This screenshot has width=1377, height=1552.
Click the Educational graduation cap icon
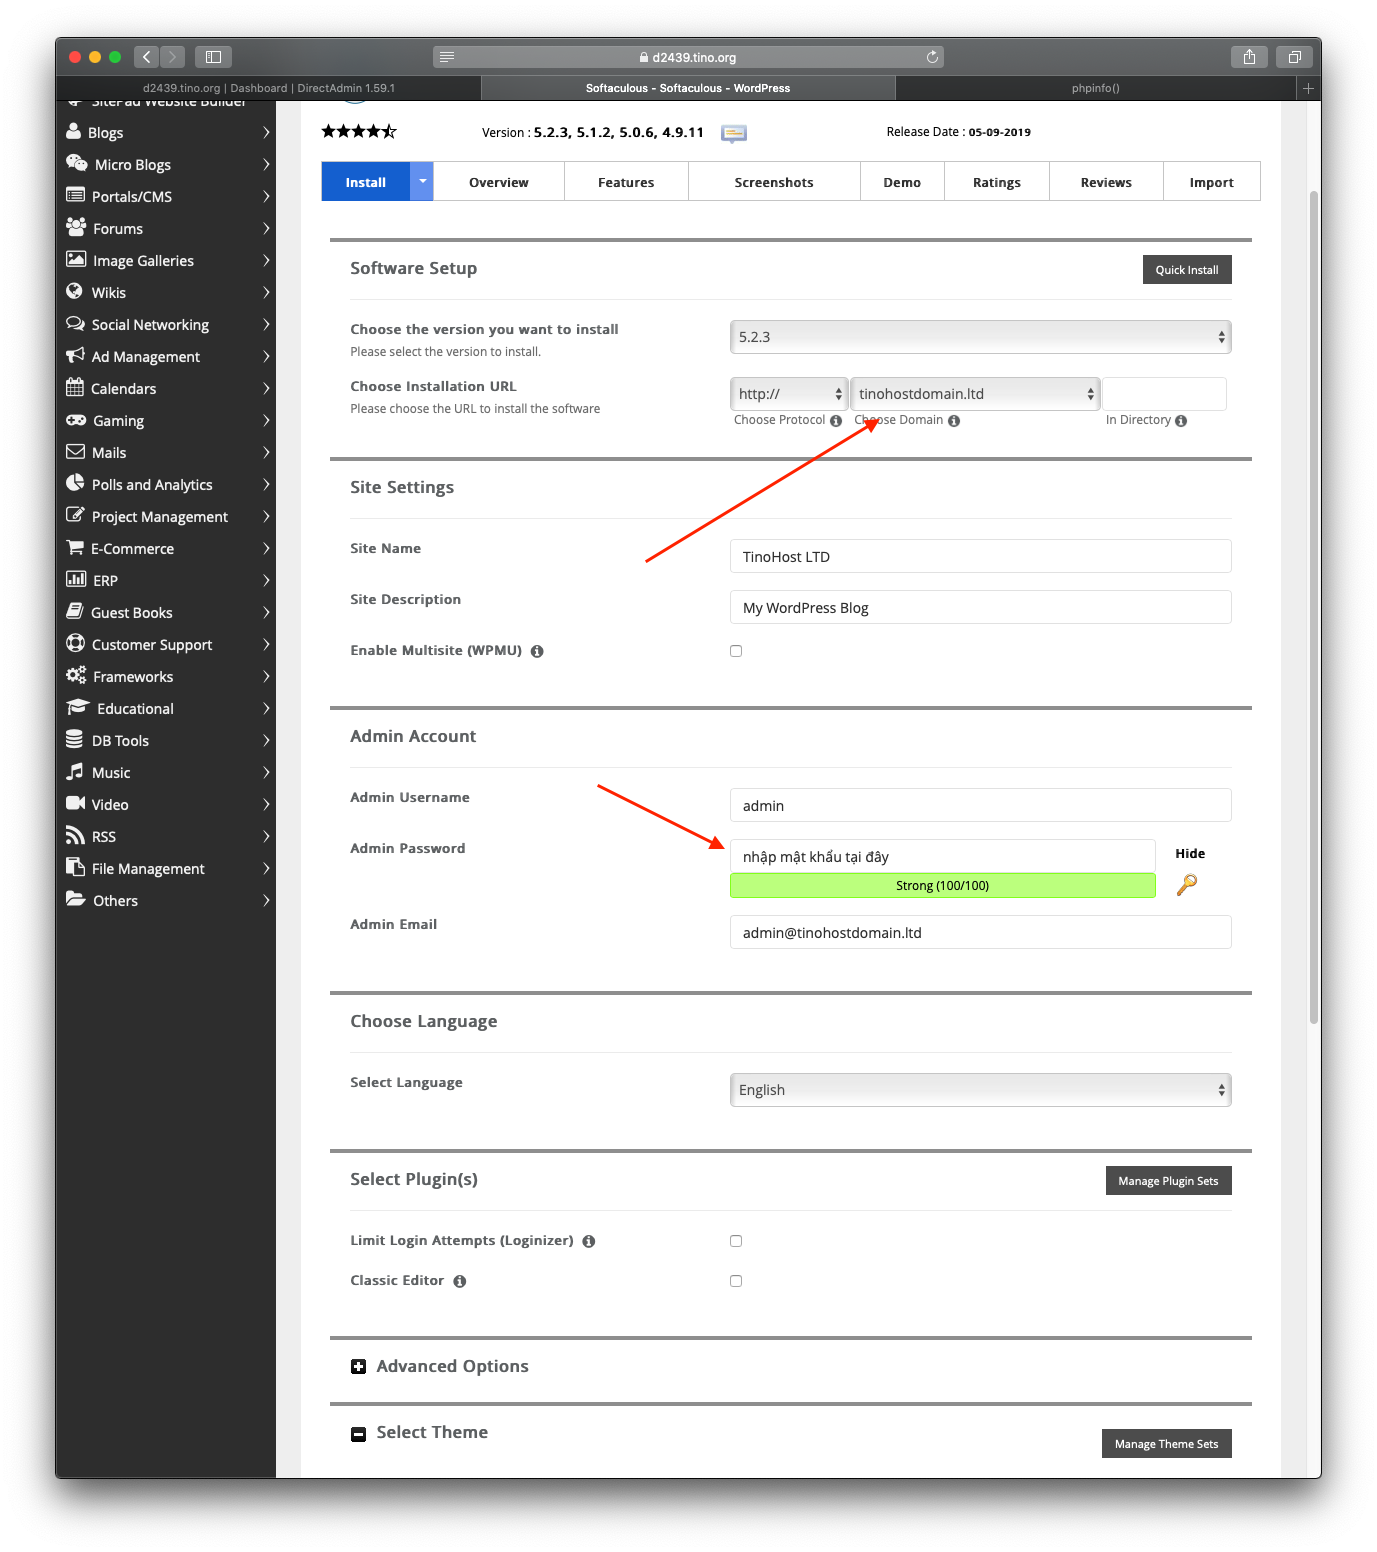click(78, 707)
